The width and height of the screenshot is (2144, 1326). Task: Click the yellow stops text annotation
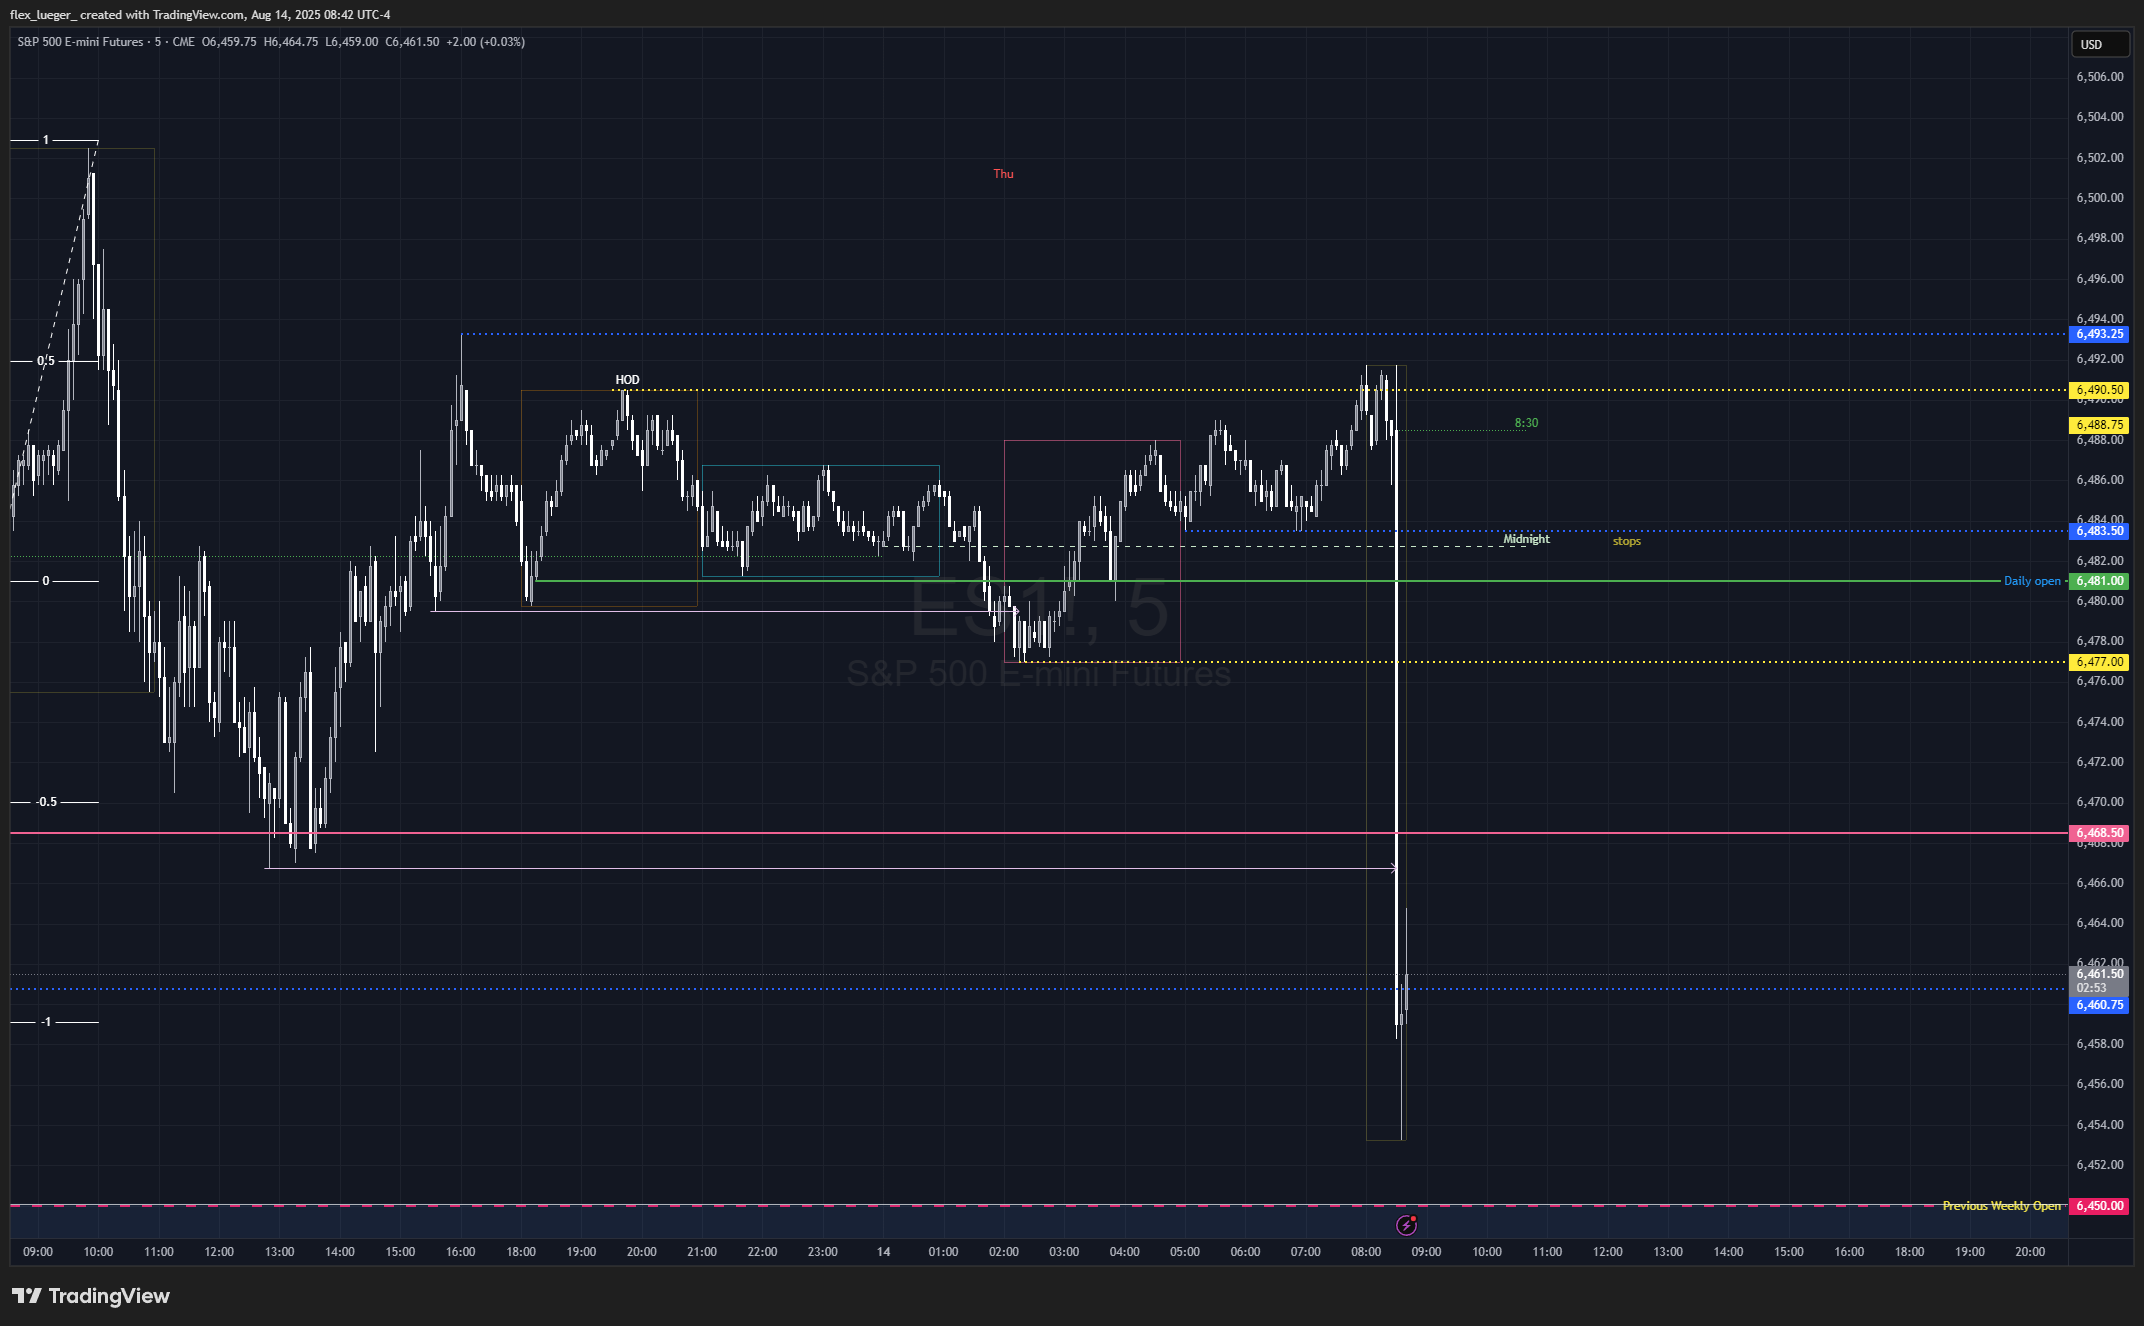1626,541
